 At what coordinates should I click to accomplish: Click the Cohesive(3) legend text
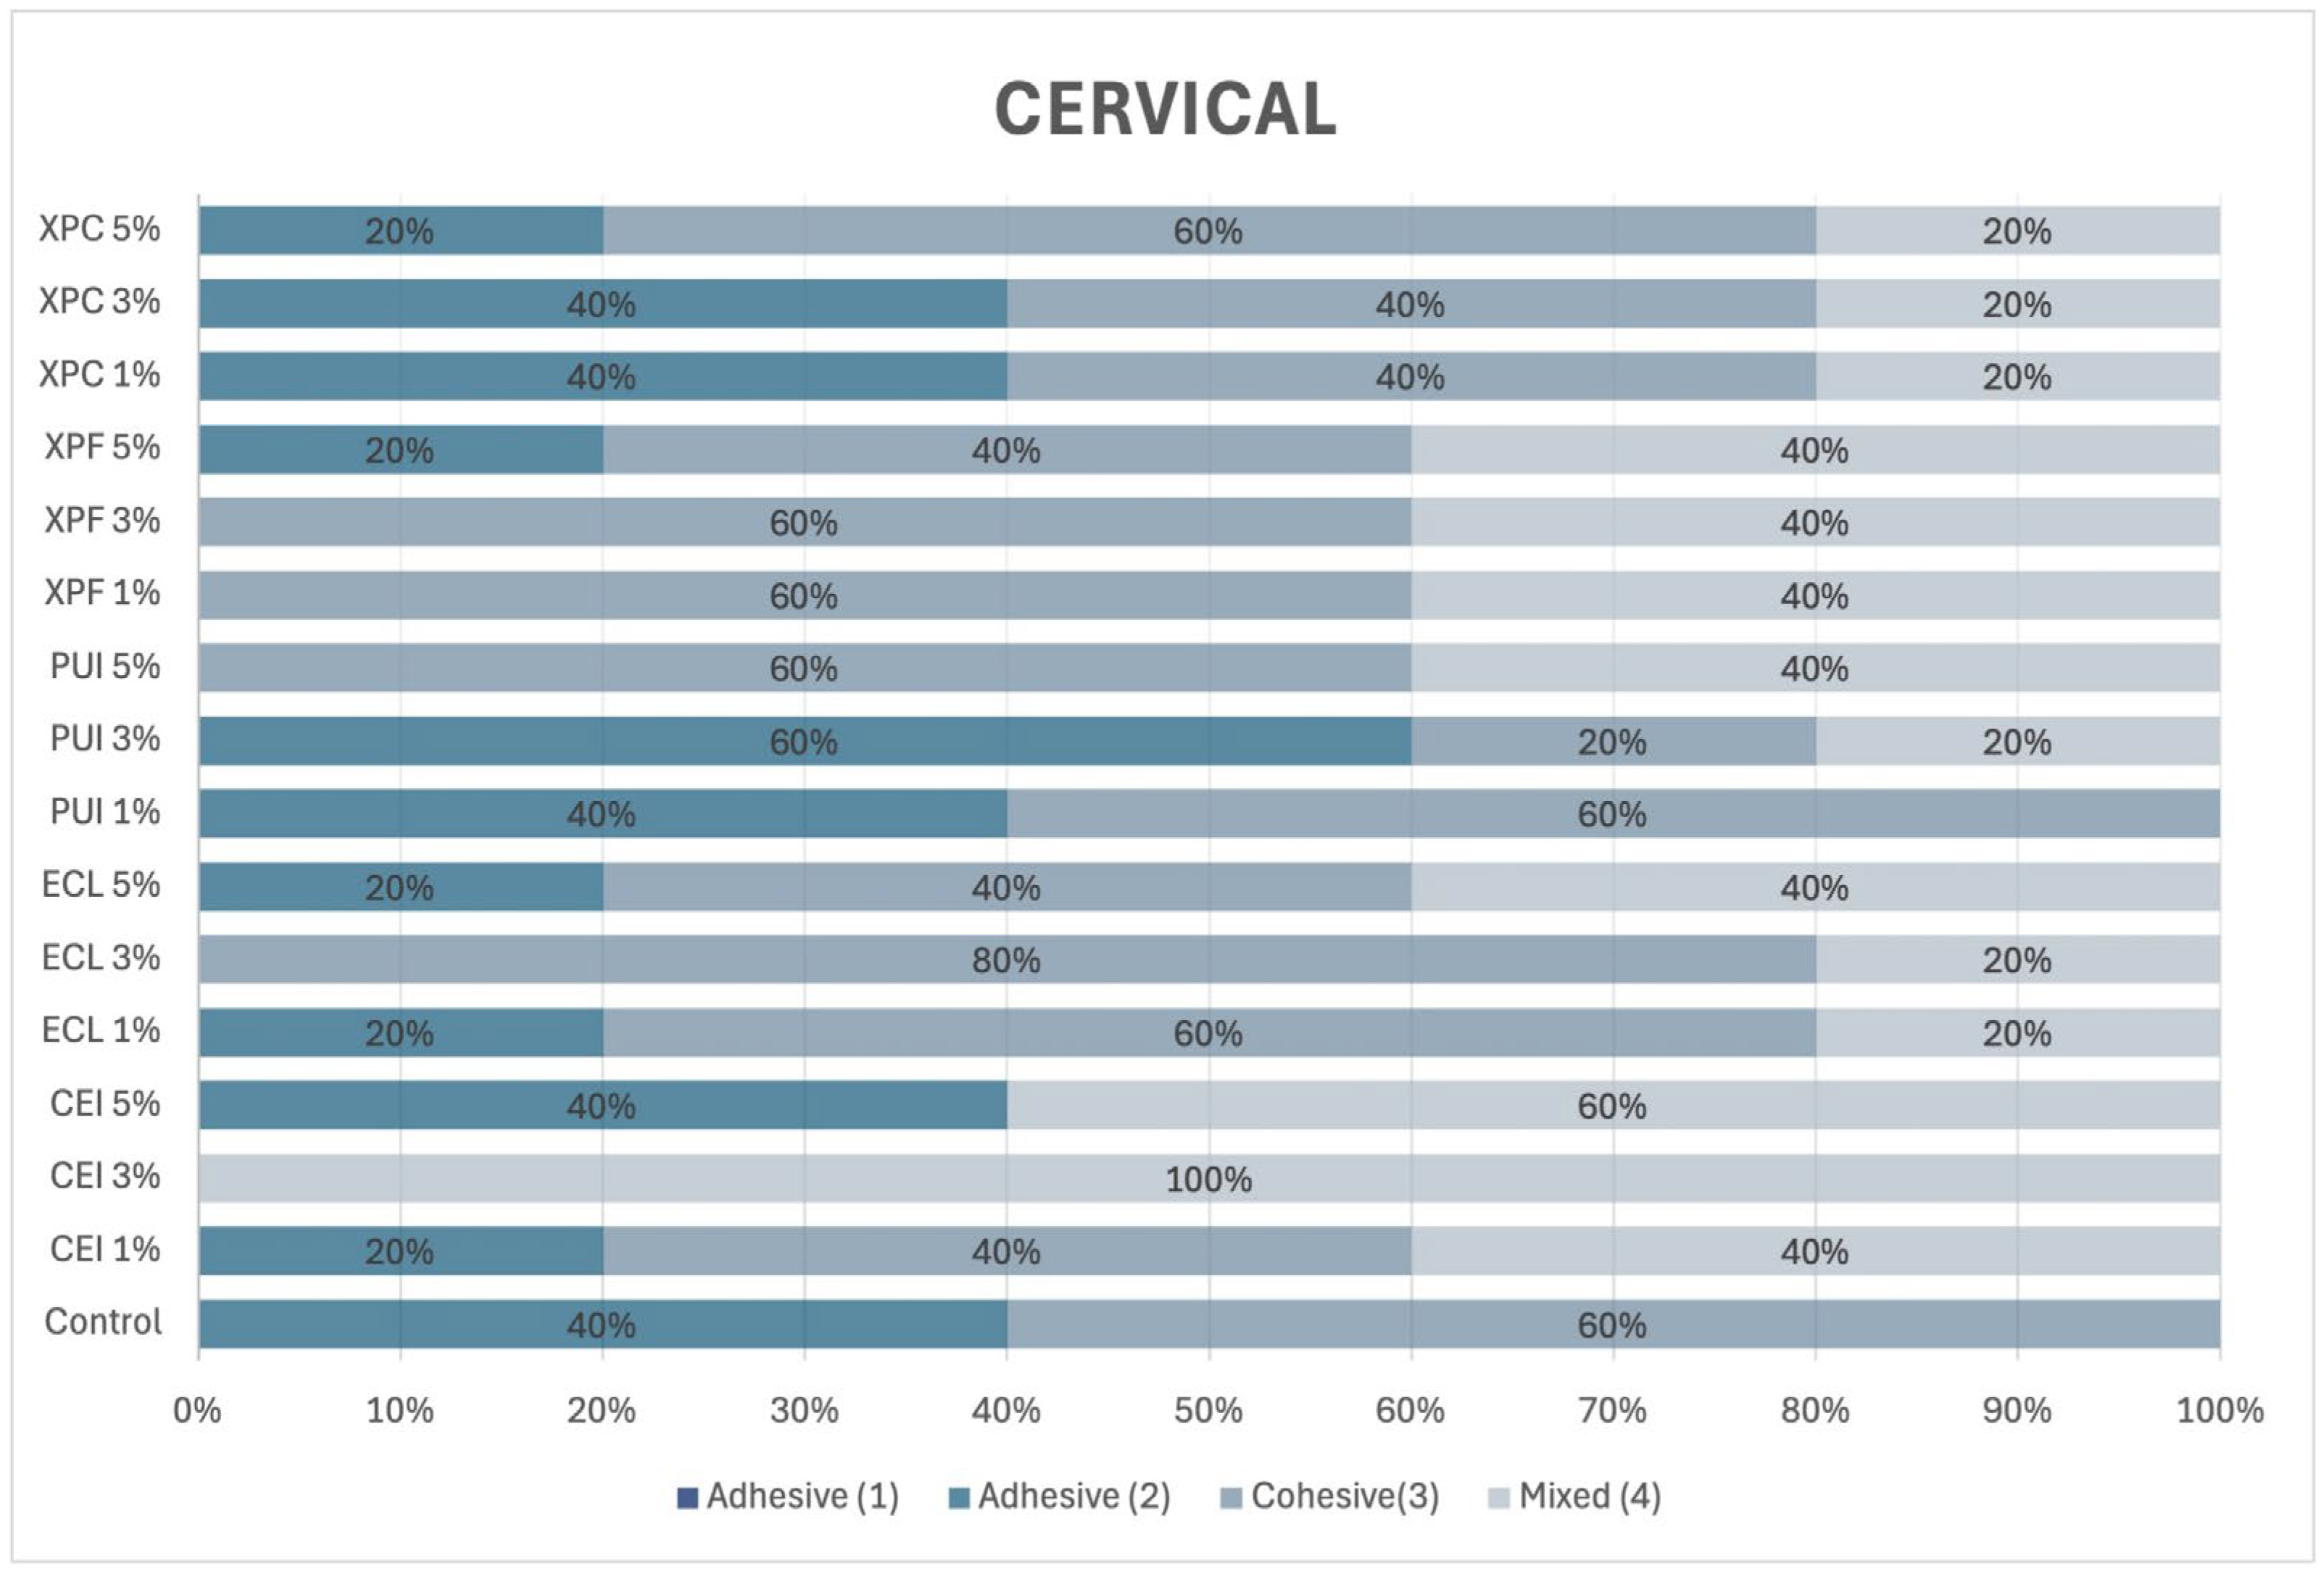(1344, 1496)
